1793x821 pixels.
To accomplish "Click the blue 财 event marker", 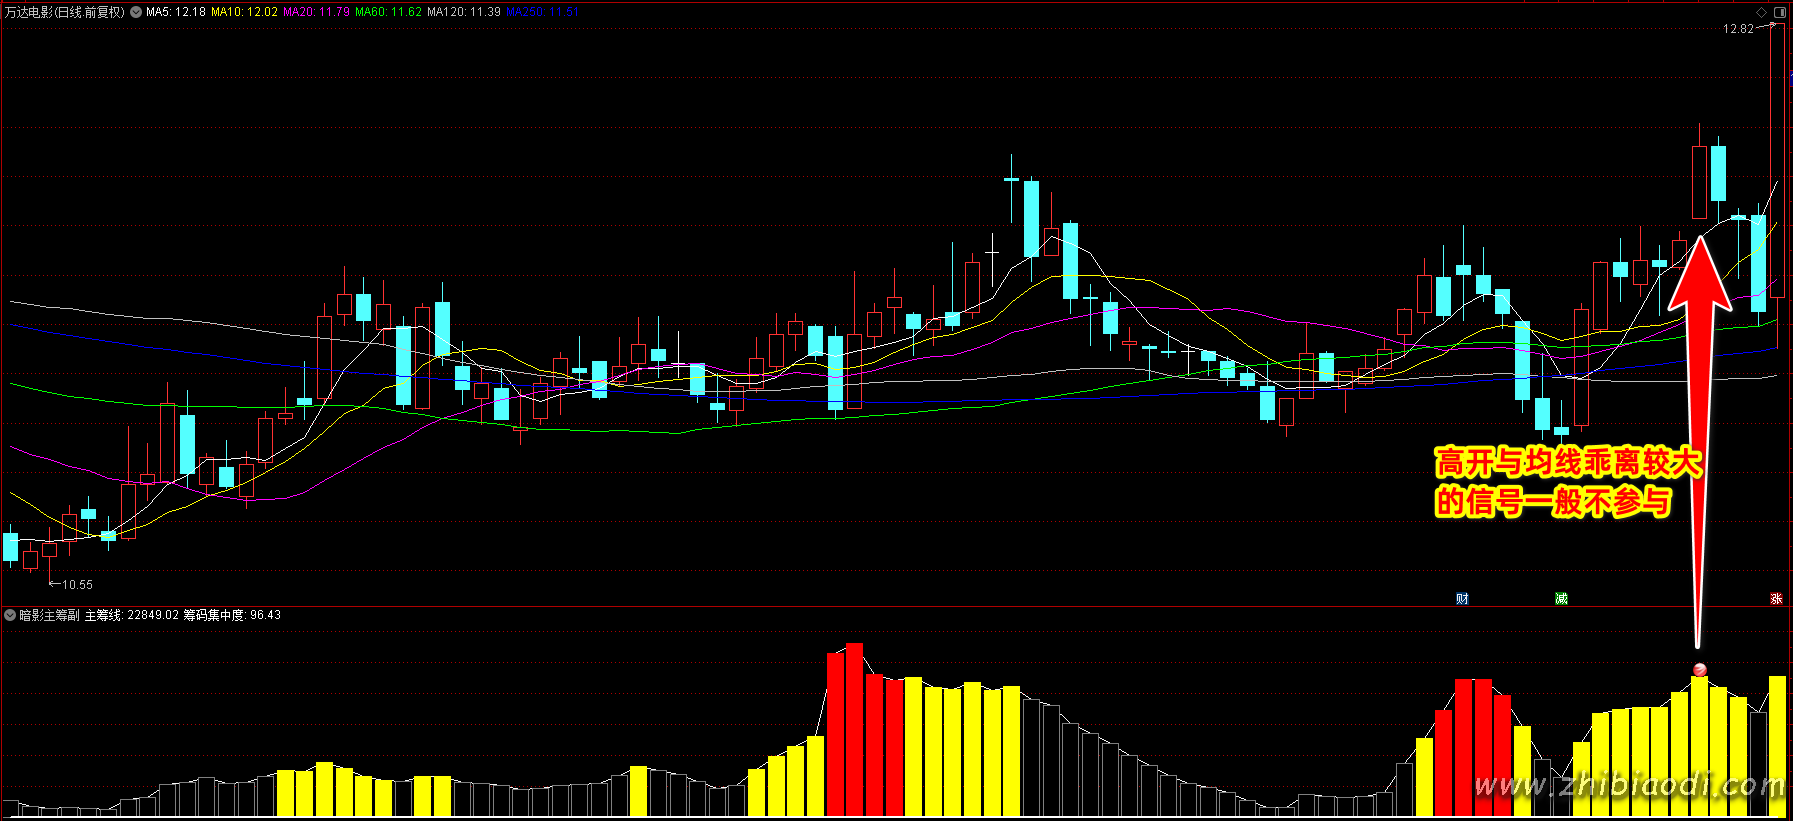I will coord(1462,598).
